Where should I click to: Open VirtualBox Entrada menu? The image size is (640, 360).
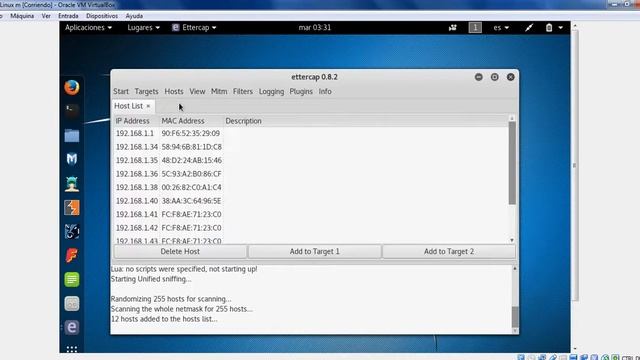tap(68, 16)
